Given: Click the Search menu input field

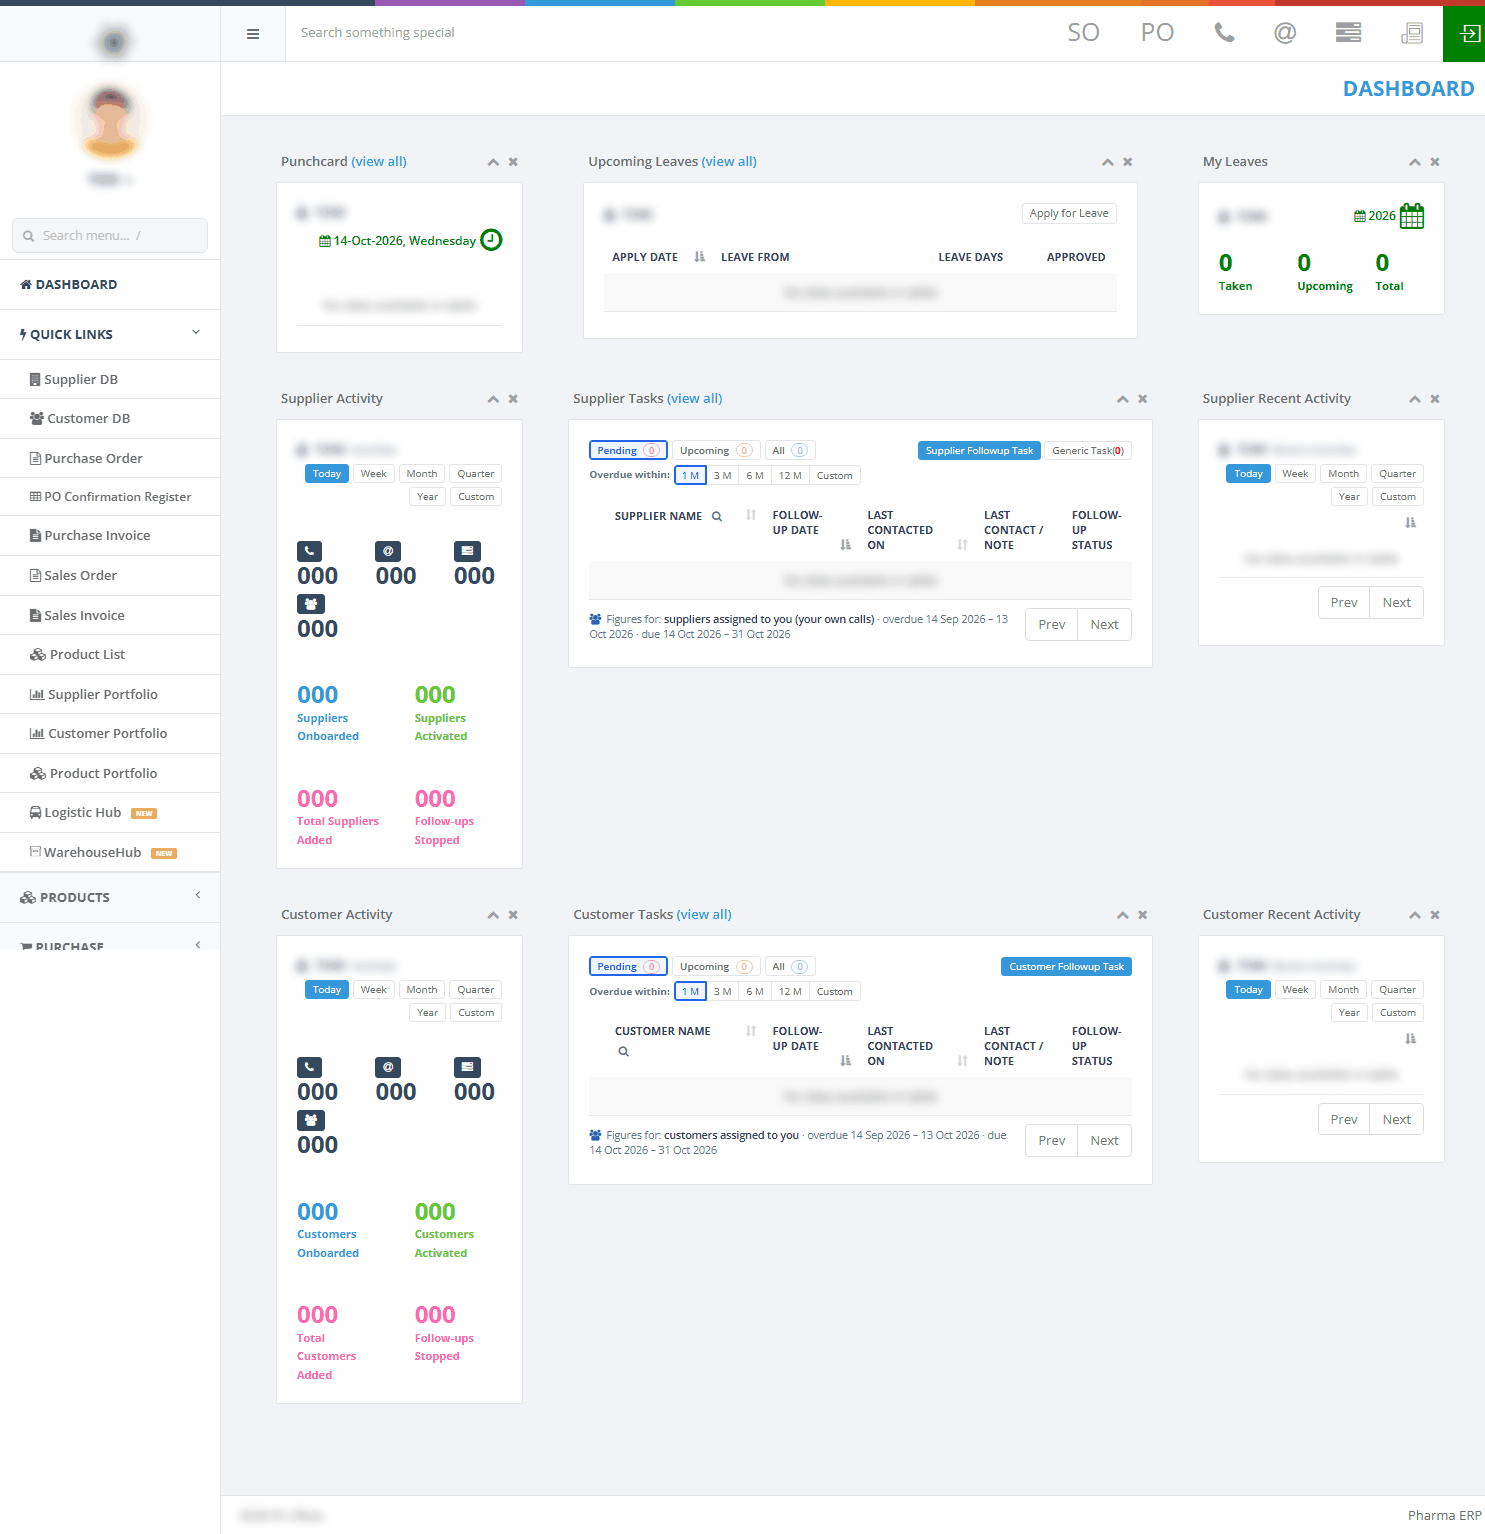Looking at the screenshot, I should pyautogui.click(x=110, y=236).
